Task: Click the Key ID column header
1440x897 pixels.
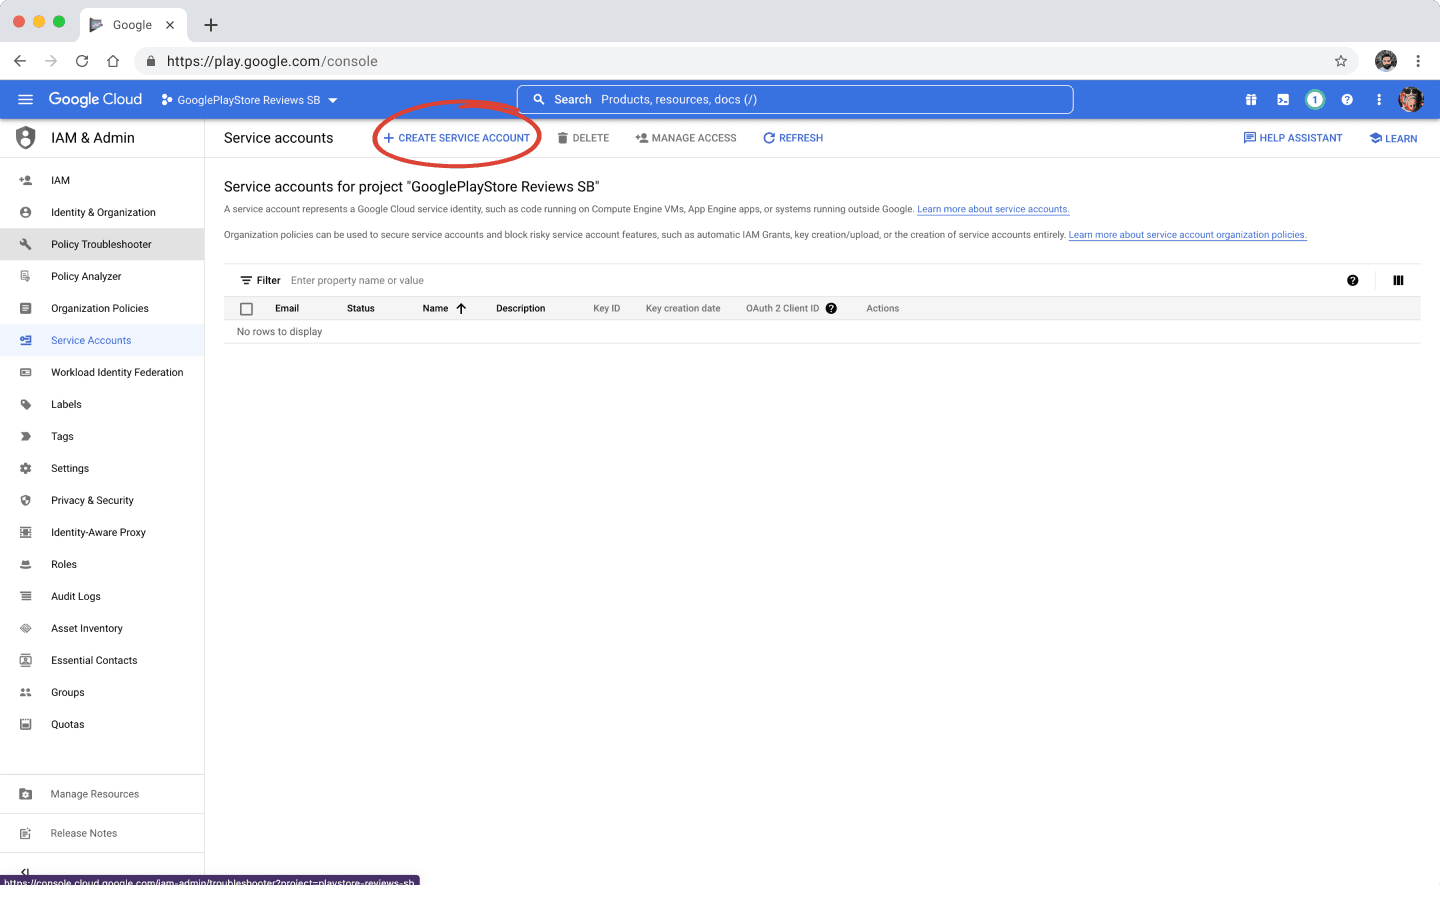Action: (x=607, y=308)
